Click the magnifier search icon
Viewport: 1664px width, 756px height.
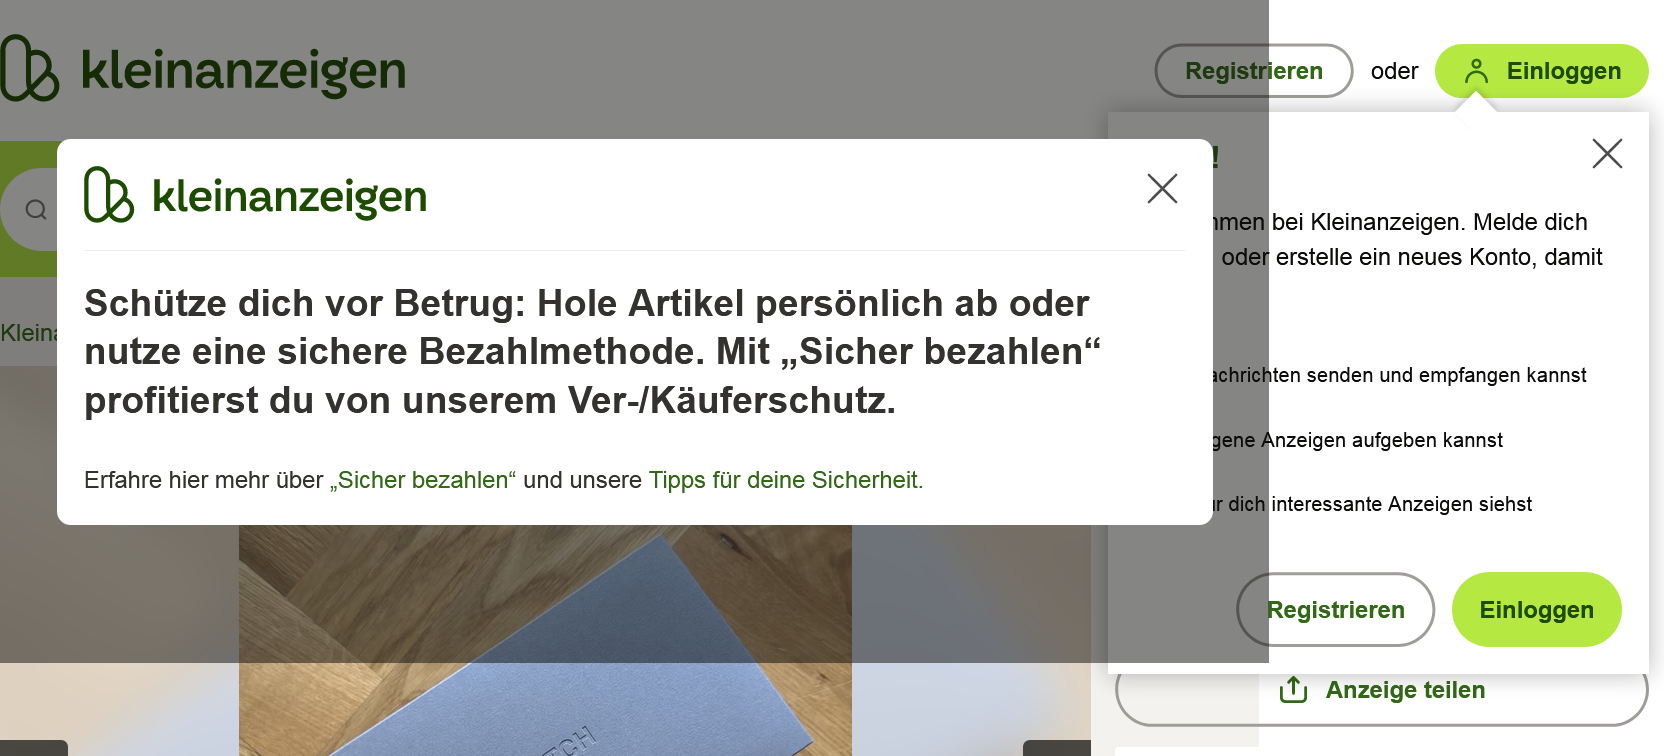pyautogui.click(x=36, y=209)
